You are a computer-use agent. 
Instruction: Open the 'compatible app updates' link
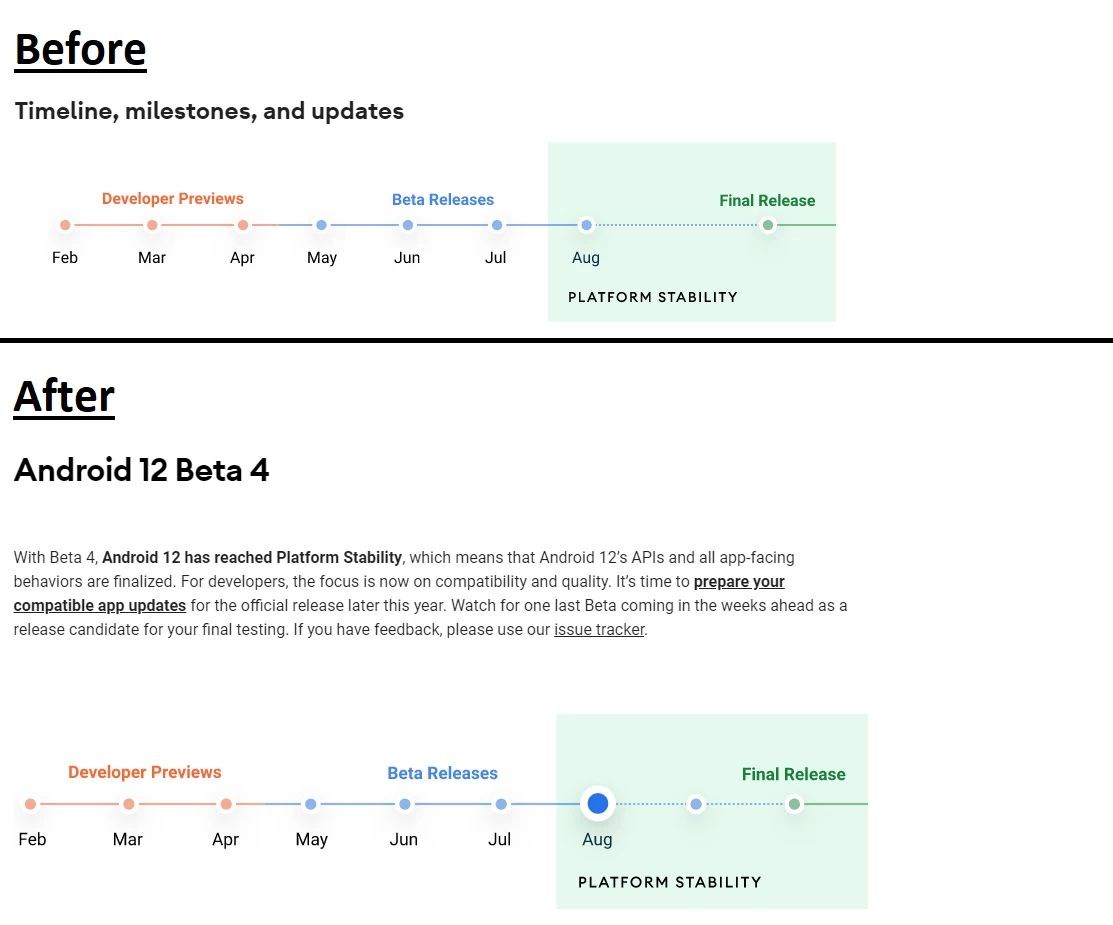point(99,606)
